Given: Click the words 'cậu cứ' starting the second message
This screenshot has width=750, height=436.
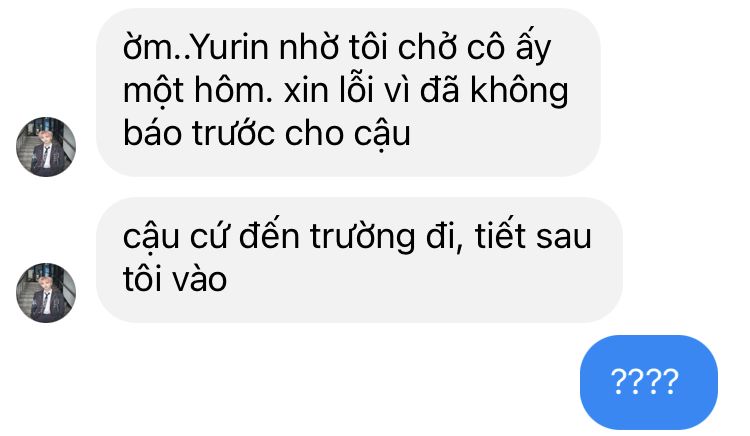Looking at the screenshot, I should tap(177, 238).
